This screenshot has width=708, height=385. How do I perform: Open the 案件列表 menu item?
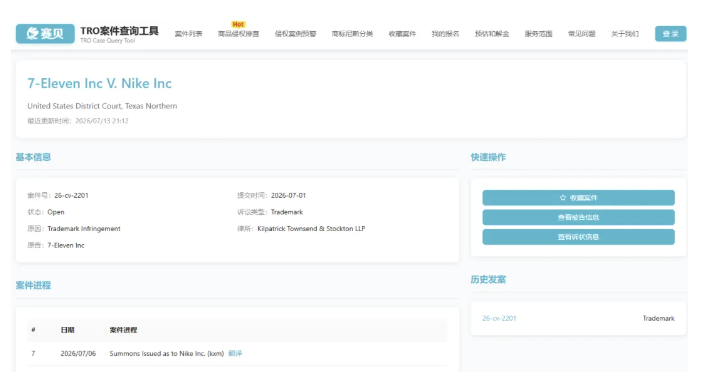[188, 34]
